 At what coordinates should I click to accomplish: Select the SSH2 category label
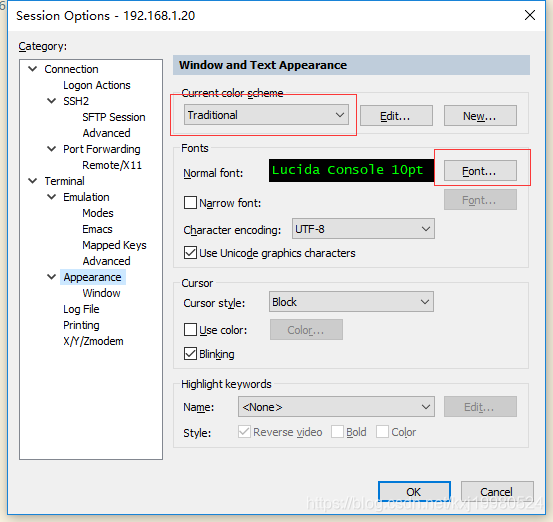click(76, 101)
